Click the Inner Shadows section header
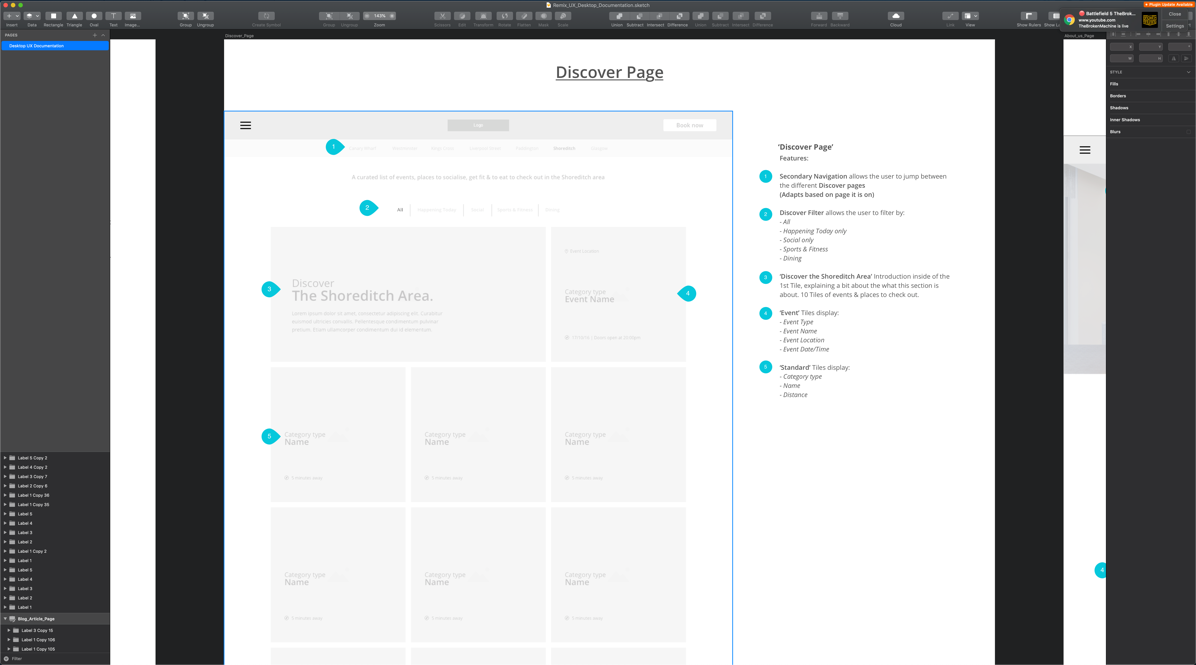The image size is (1196, 665). (x=1125, y=120)
